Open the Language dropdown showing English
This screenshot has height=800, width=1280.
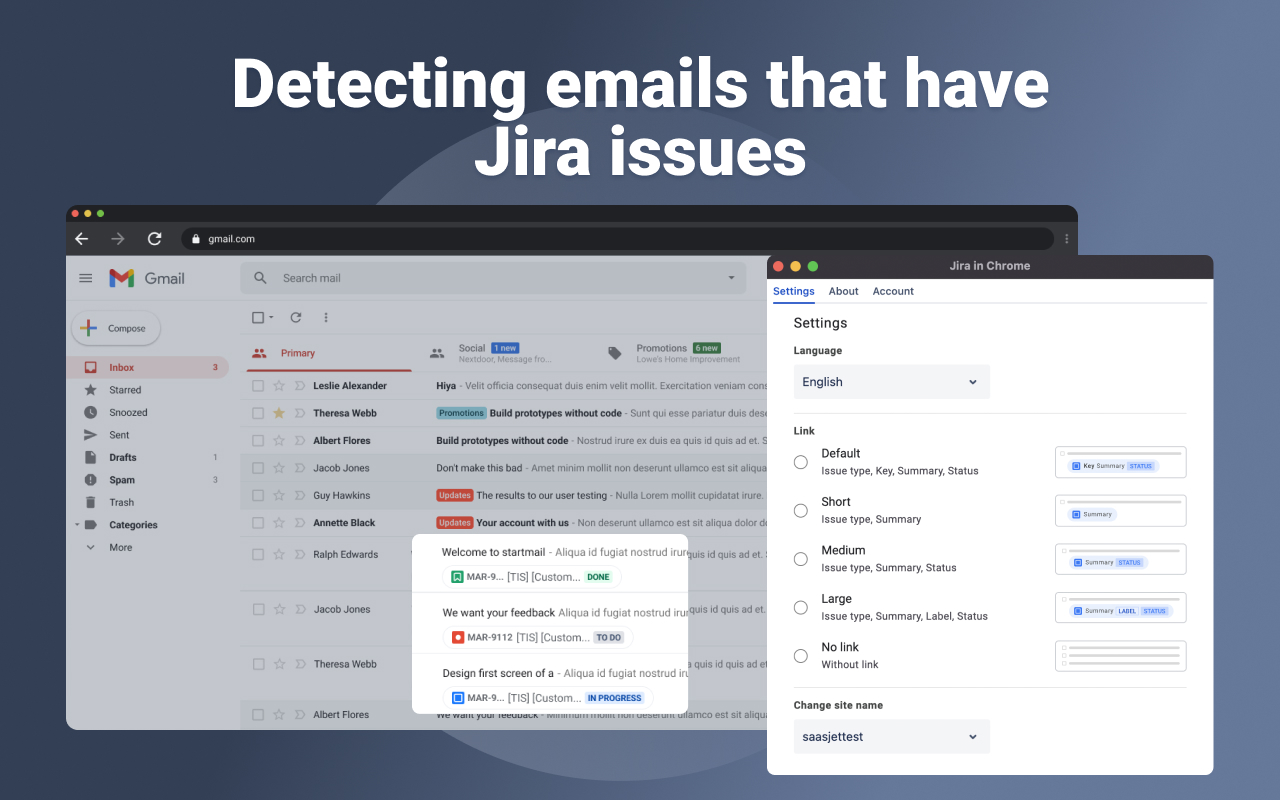point(891,381)
